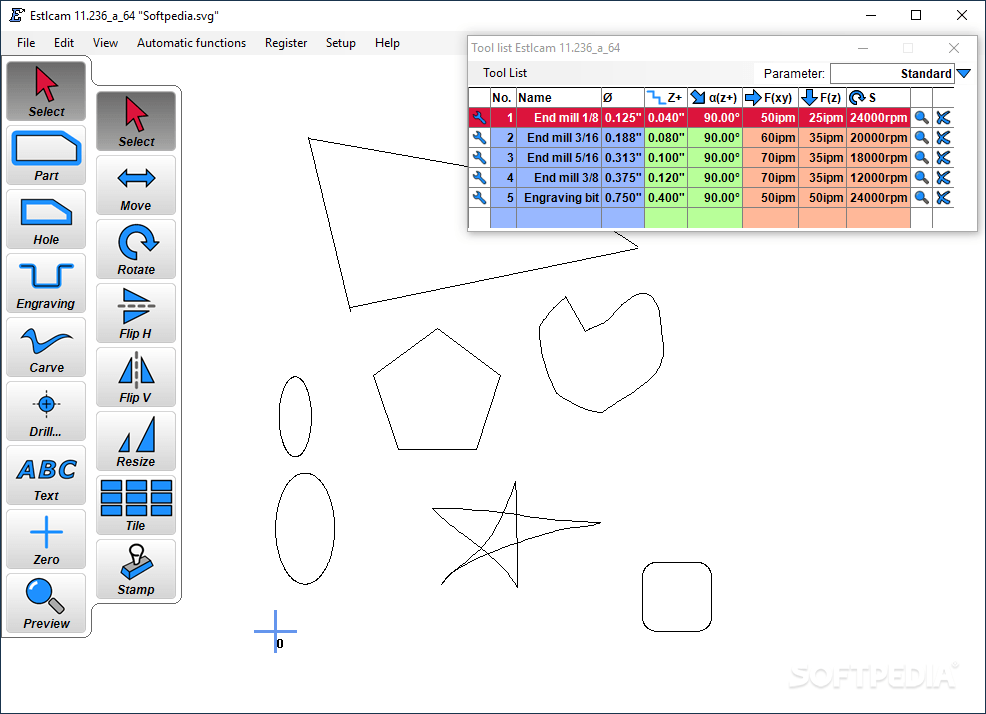The height and width of the screenshot is (714, 986).
Task: Edit End mill 1/8 with wrench icon
Action: point(479,117)
